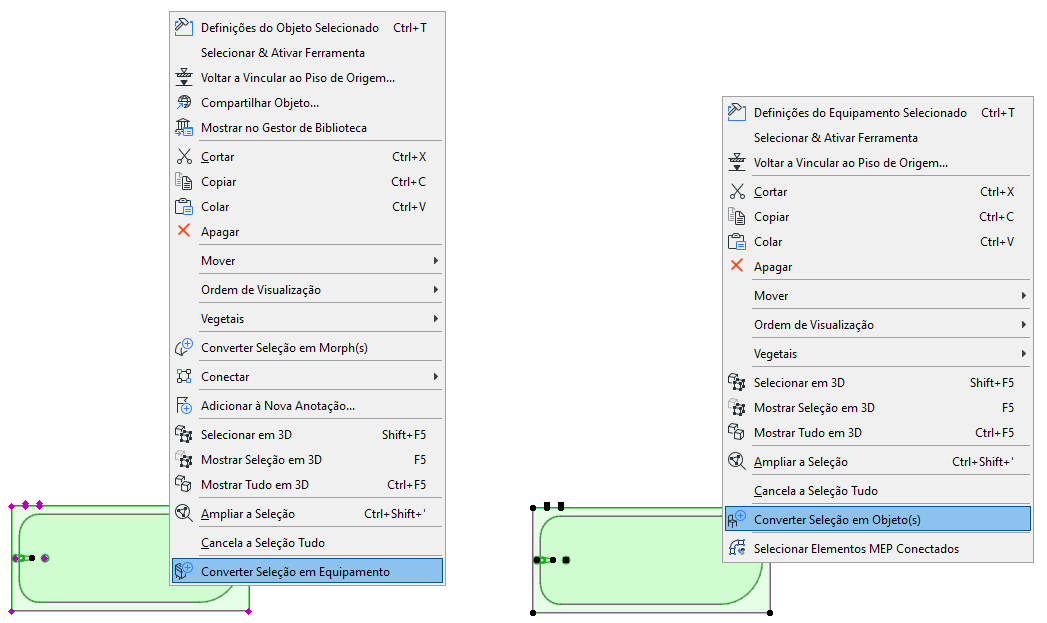Select Converter Seleção em Equipamento
1047x623 pixels.
pyautogui.click(x=308, y=572)
